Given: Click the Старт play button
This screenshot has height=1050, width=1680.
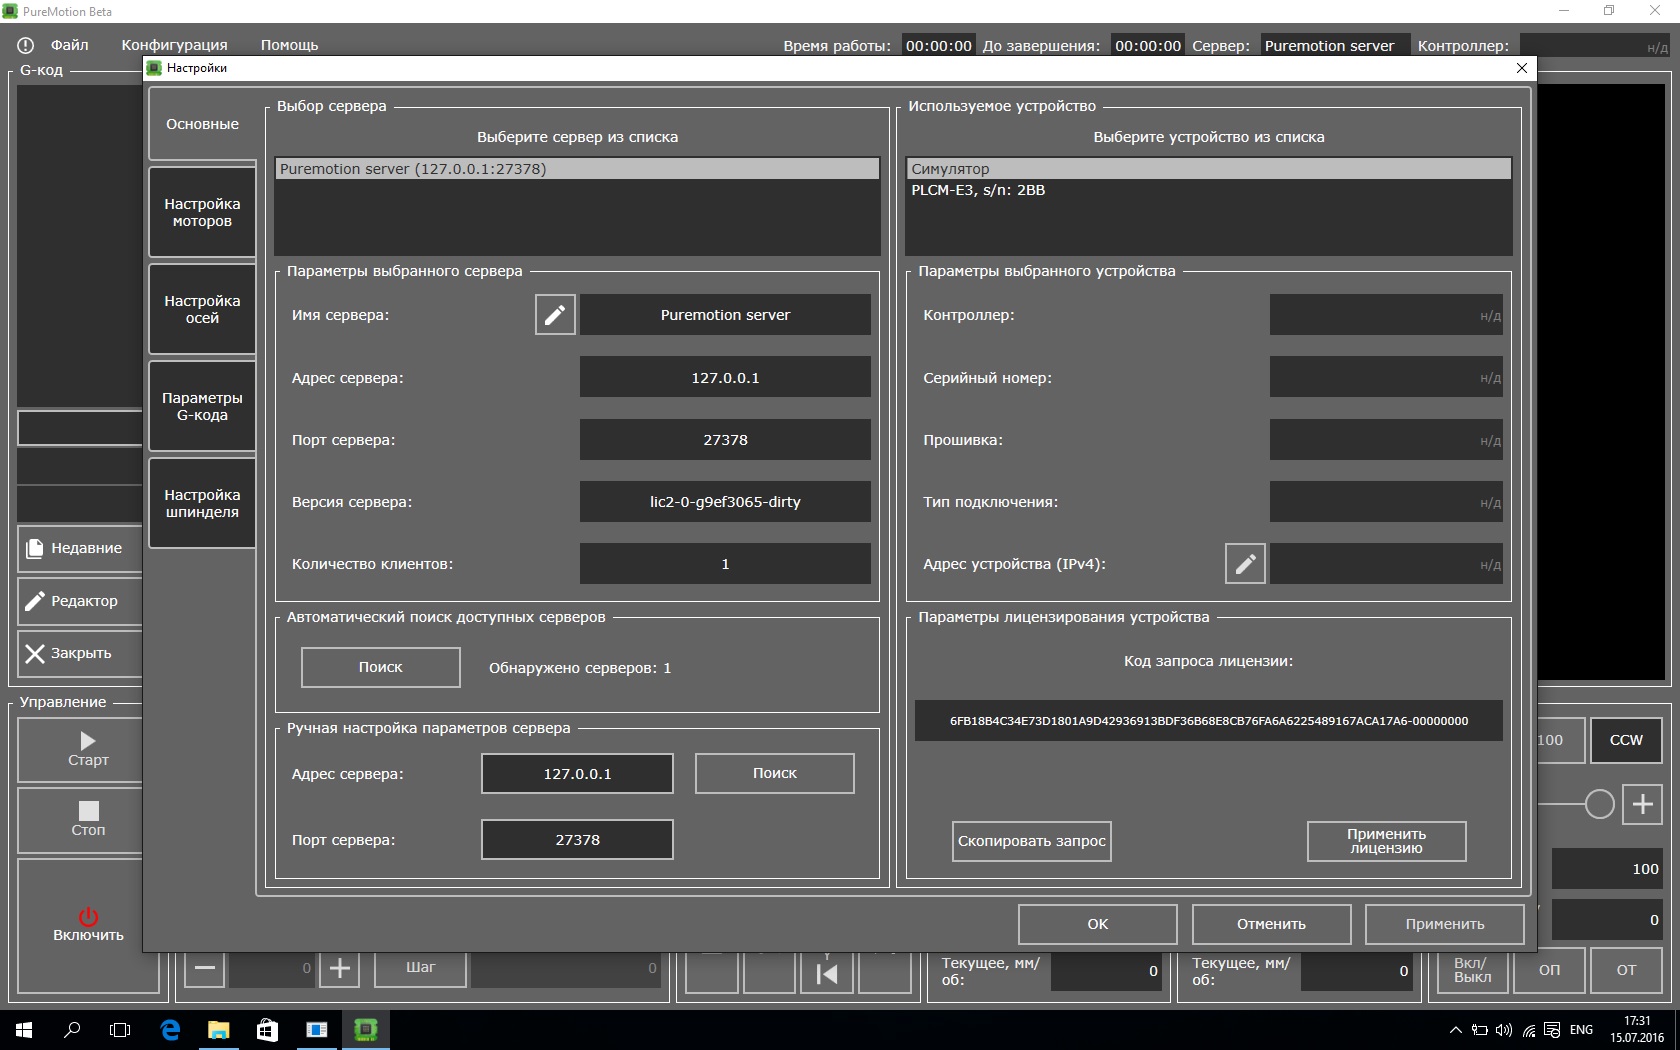Looking at the screenshot, I should click(x=88, y=749).
